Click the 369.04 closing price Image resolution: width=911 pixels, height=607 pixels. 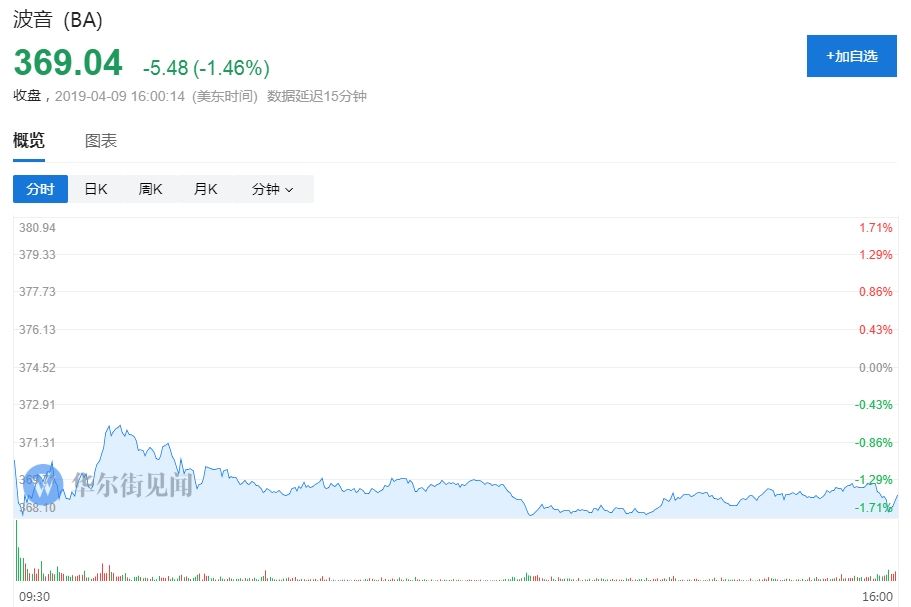click(x=68, y=62)
